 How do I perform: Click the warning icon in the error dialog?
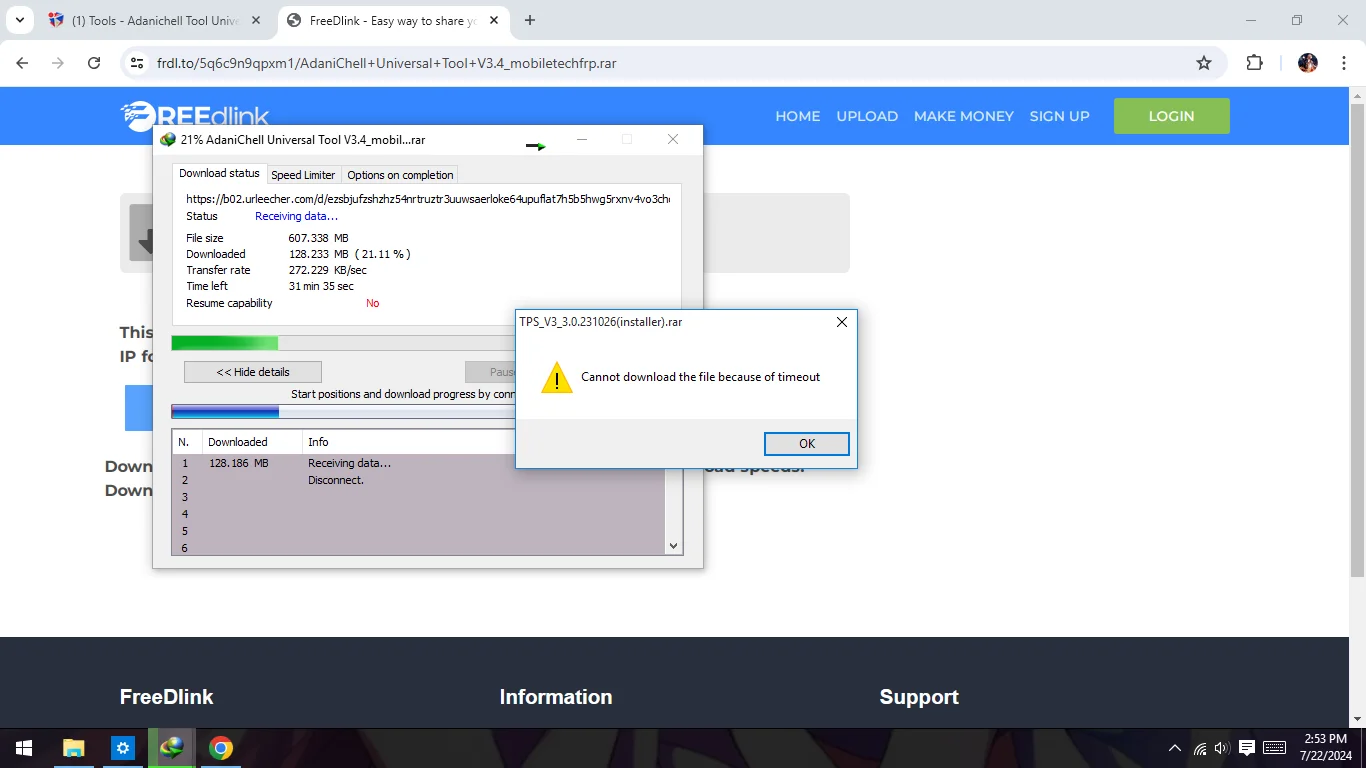coord(557,378)
